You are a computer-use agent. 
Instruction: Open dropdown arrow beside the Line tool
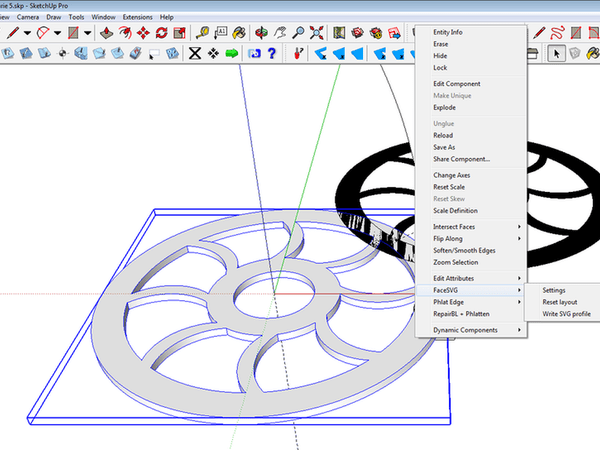27,32
